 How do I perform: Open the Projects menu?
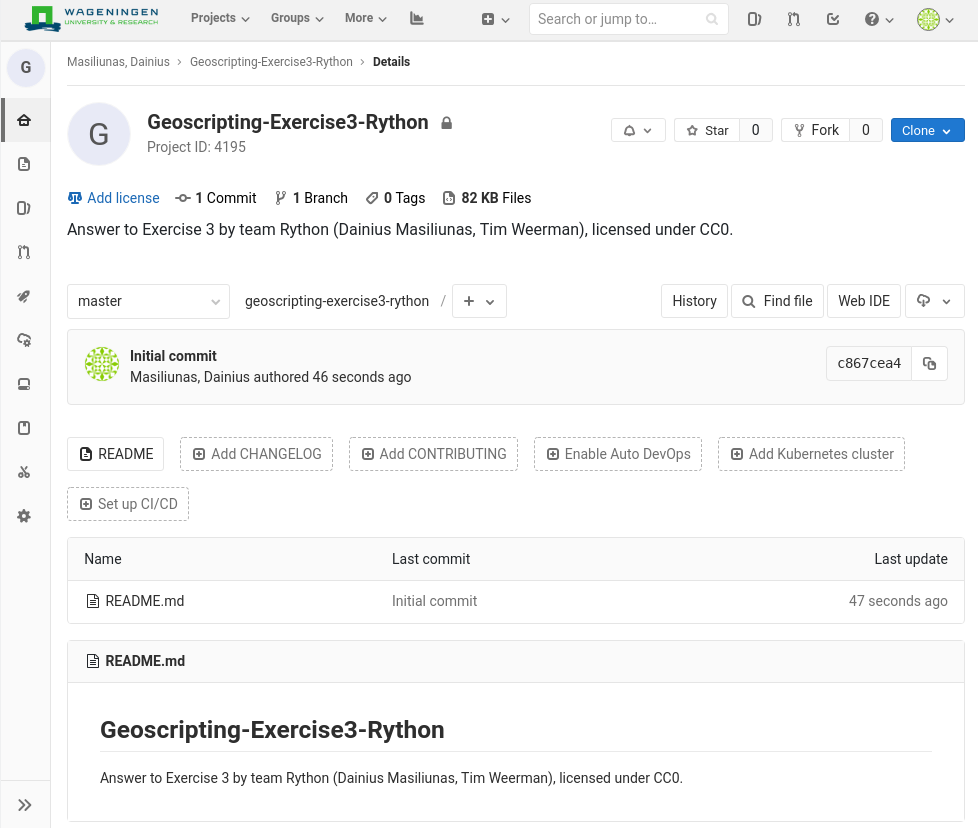pyautogui.click(x=219, y=18)
